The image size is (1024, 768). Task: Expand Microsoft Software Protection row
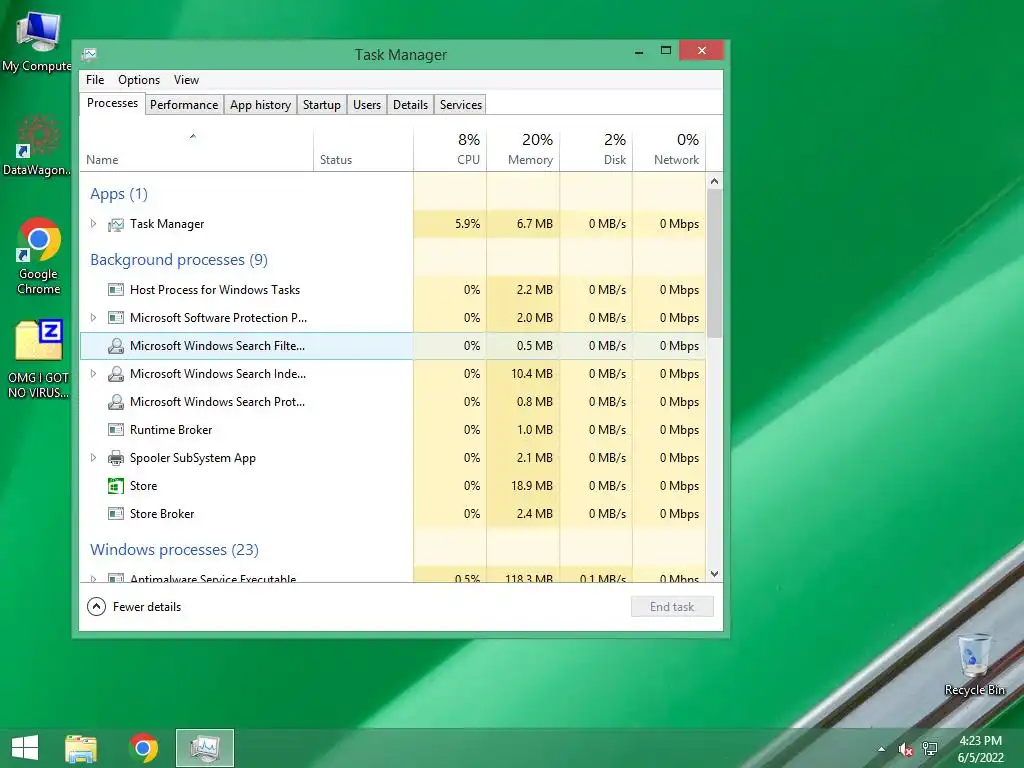93,317
